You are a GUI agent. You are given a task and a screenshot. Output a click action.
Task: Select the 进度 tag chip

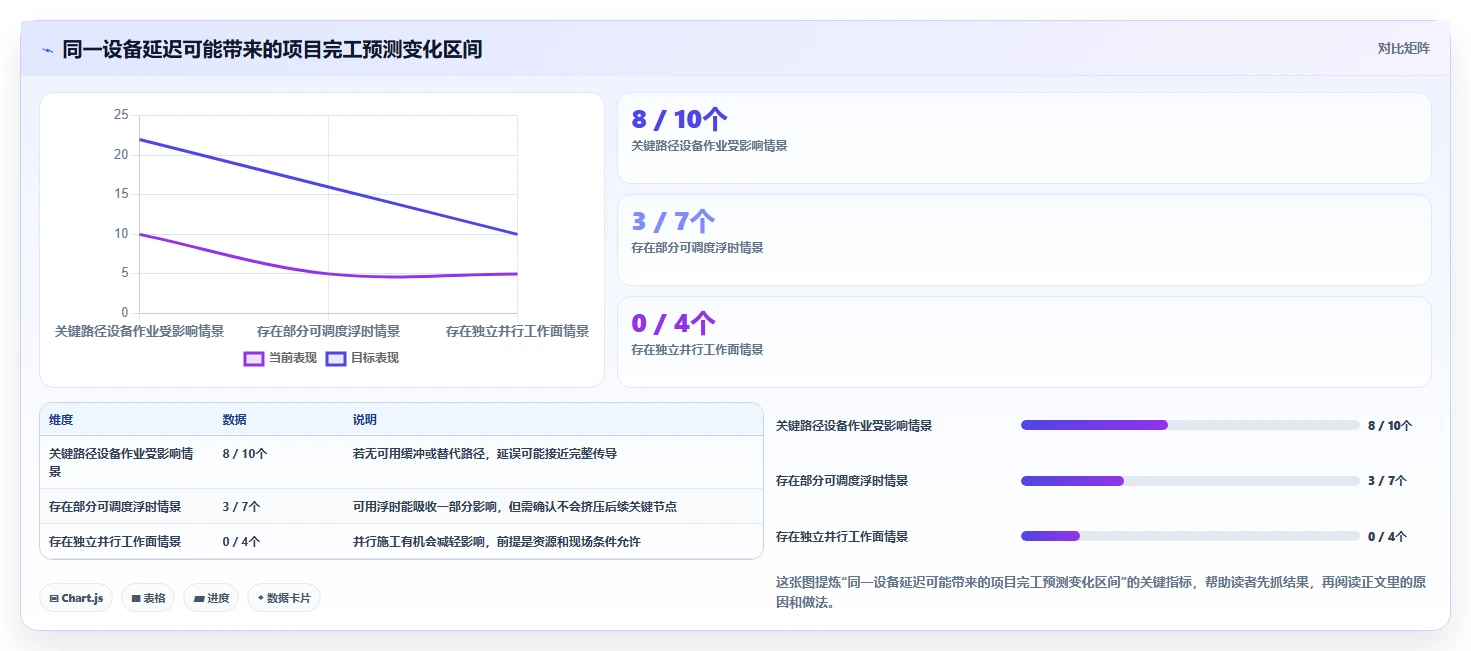(211, 598)
